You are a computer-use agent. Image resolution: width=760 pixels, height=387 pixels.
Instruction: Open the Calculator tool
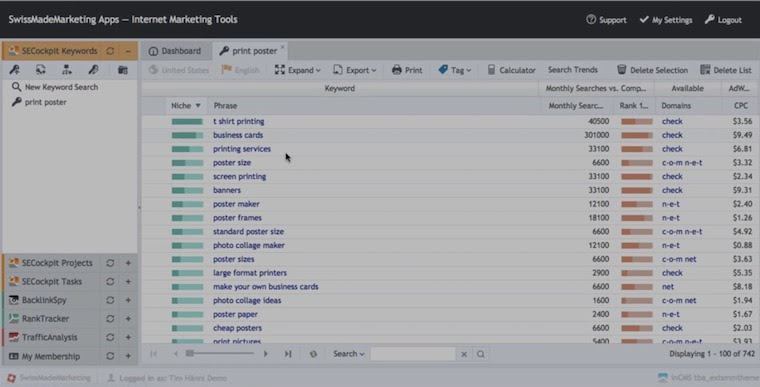511,70
